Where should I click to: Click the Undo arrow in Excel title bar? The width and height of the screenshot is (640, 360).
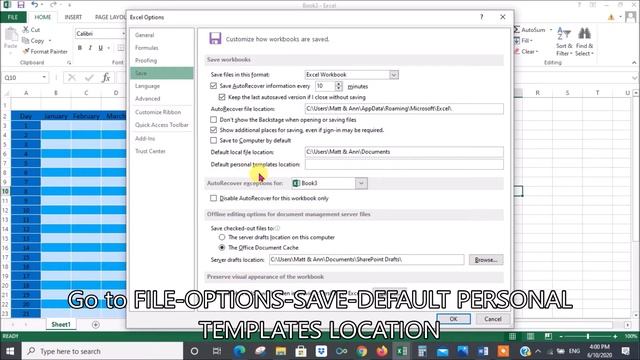[35, 5]
